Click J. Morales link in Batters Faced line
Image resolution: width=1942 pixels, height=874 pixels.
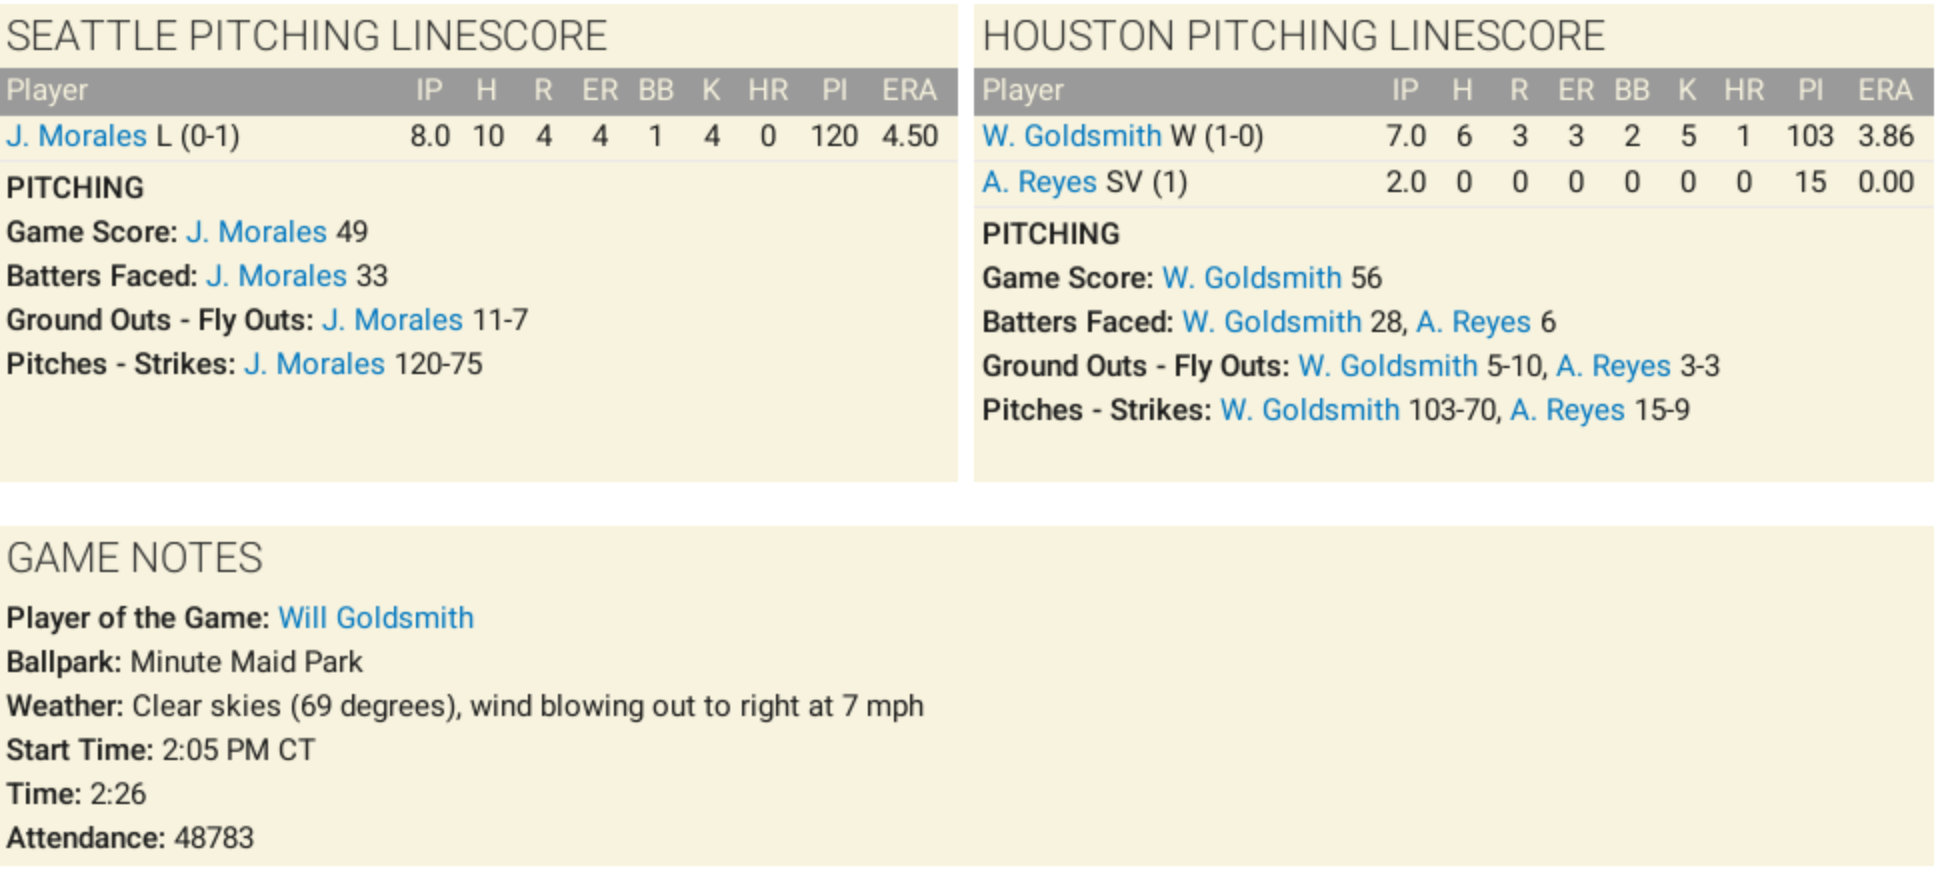276,276
